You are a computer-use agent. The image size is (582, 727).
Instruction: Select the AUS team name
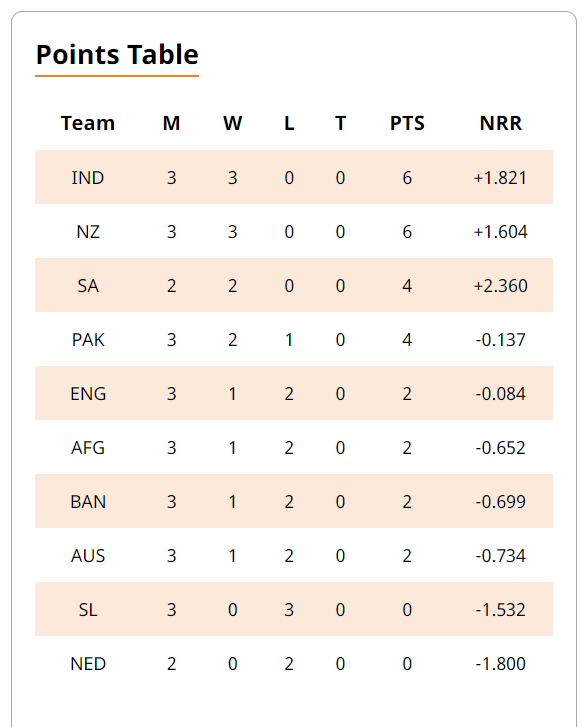pyautogui.click(x=88, y=555)
